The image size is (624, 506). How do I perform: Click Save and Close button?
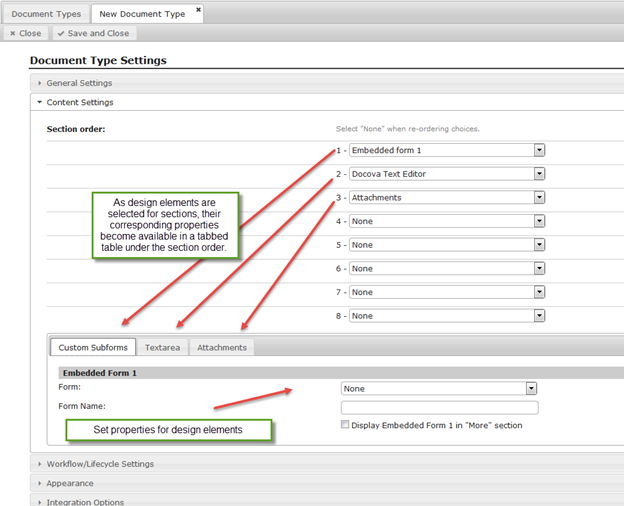coord(94,33)
